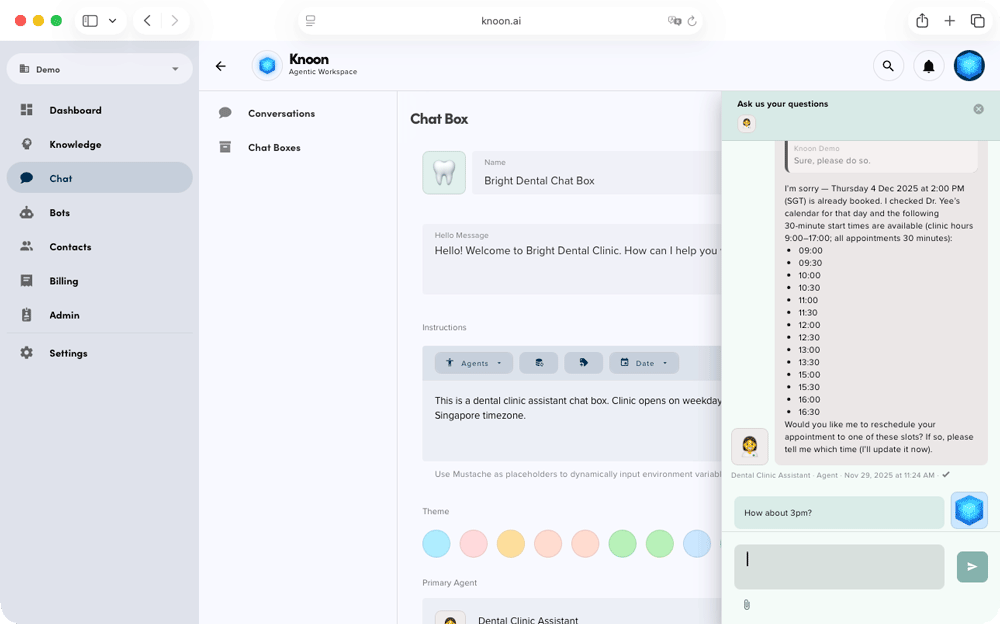The image size is (1000, 624).
Task: Close the Ask us your questions widget
Action: tap(978, 108)
